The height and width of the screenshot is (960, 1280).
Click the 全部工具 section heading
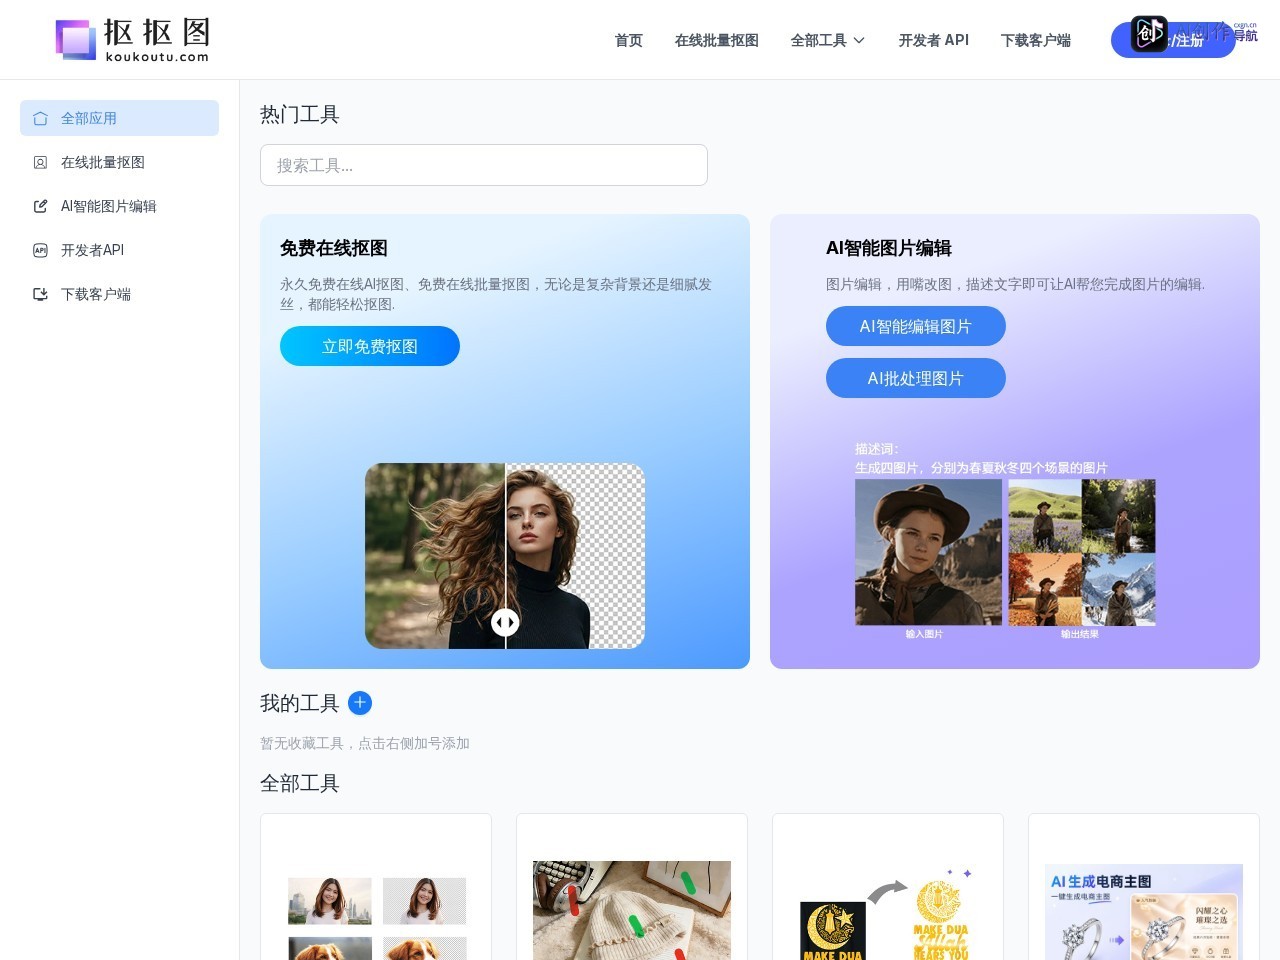click(300, 783)
